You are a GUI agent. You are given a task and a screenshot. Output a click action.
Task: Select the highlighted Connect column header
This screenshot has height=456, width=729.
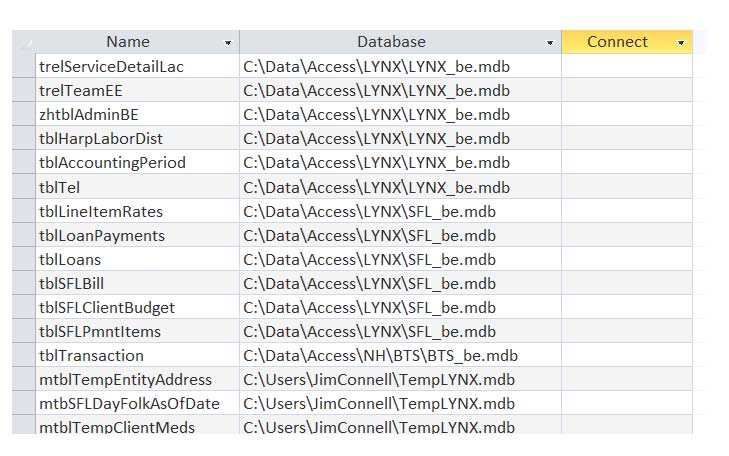[x=616, y=42]
